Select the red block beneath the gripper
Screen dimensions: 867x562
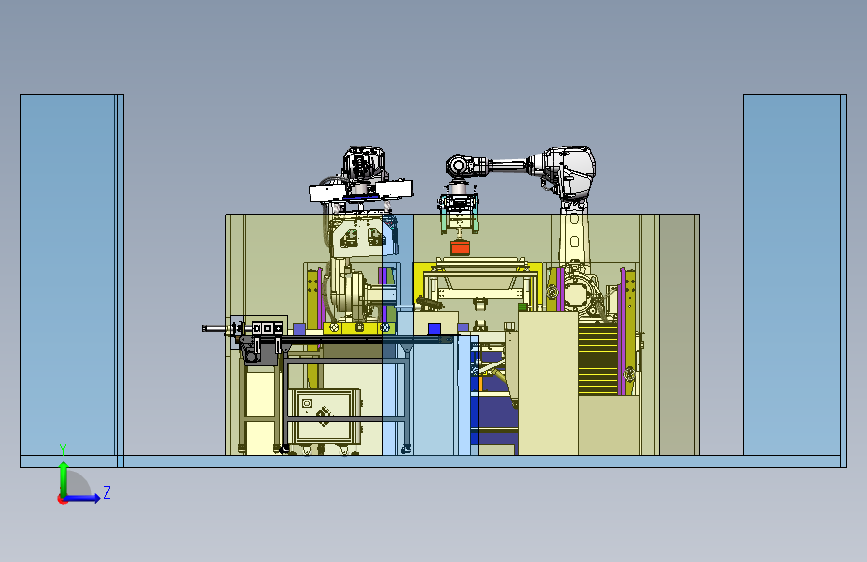459,247
